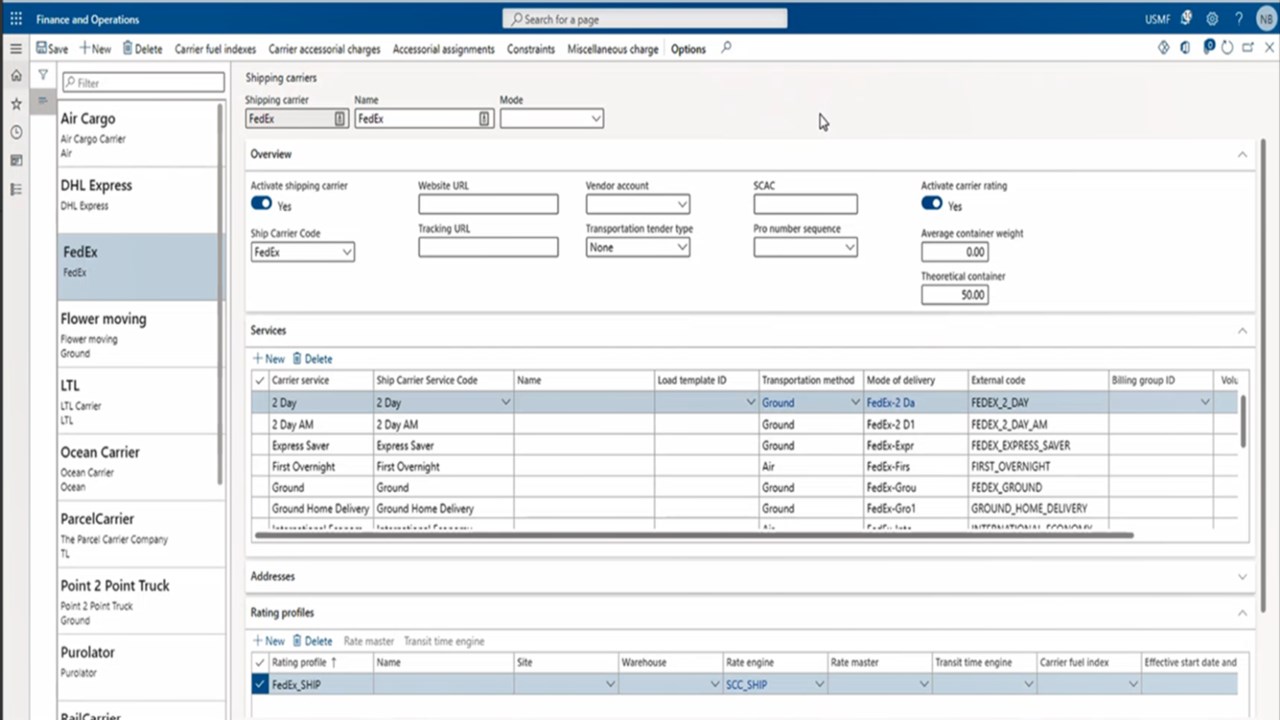Expand the hamburger navigation menu

[15, 48]
